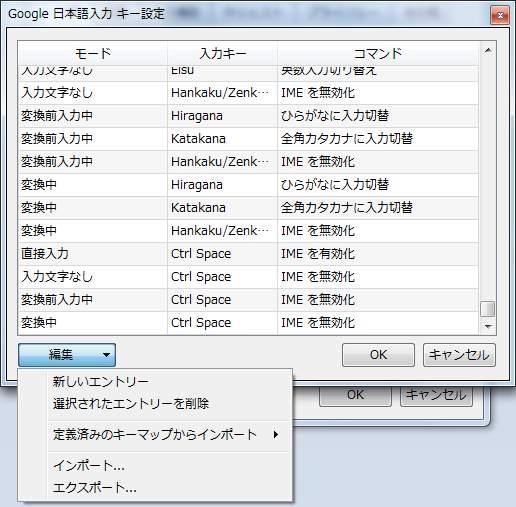Click IME を無効化 in 入力文字なし Ctrl Space row
This screenshot has height=507, width=516.
[x=378, y=277]
